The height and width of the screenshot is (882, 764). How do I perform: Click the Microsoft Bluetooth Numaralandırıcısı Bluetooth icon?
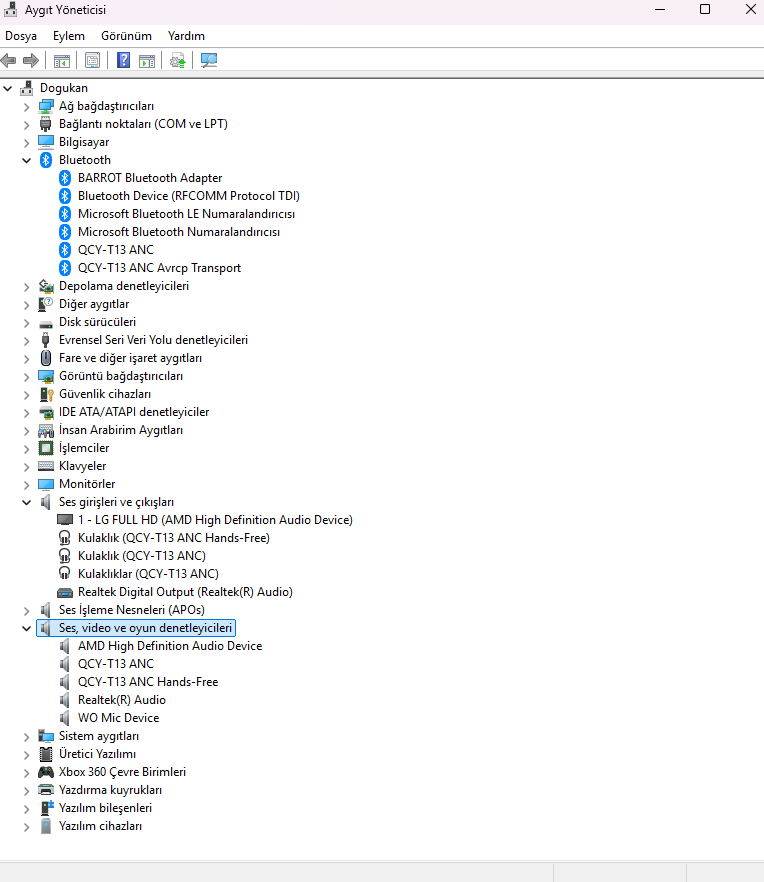[x=65, y=232]
